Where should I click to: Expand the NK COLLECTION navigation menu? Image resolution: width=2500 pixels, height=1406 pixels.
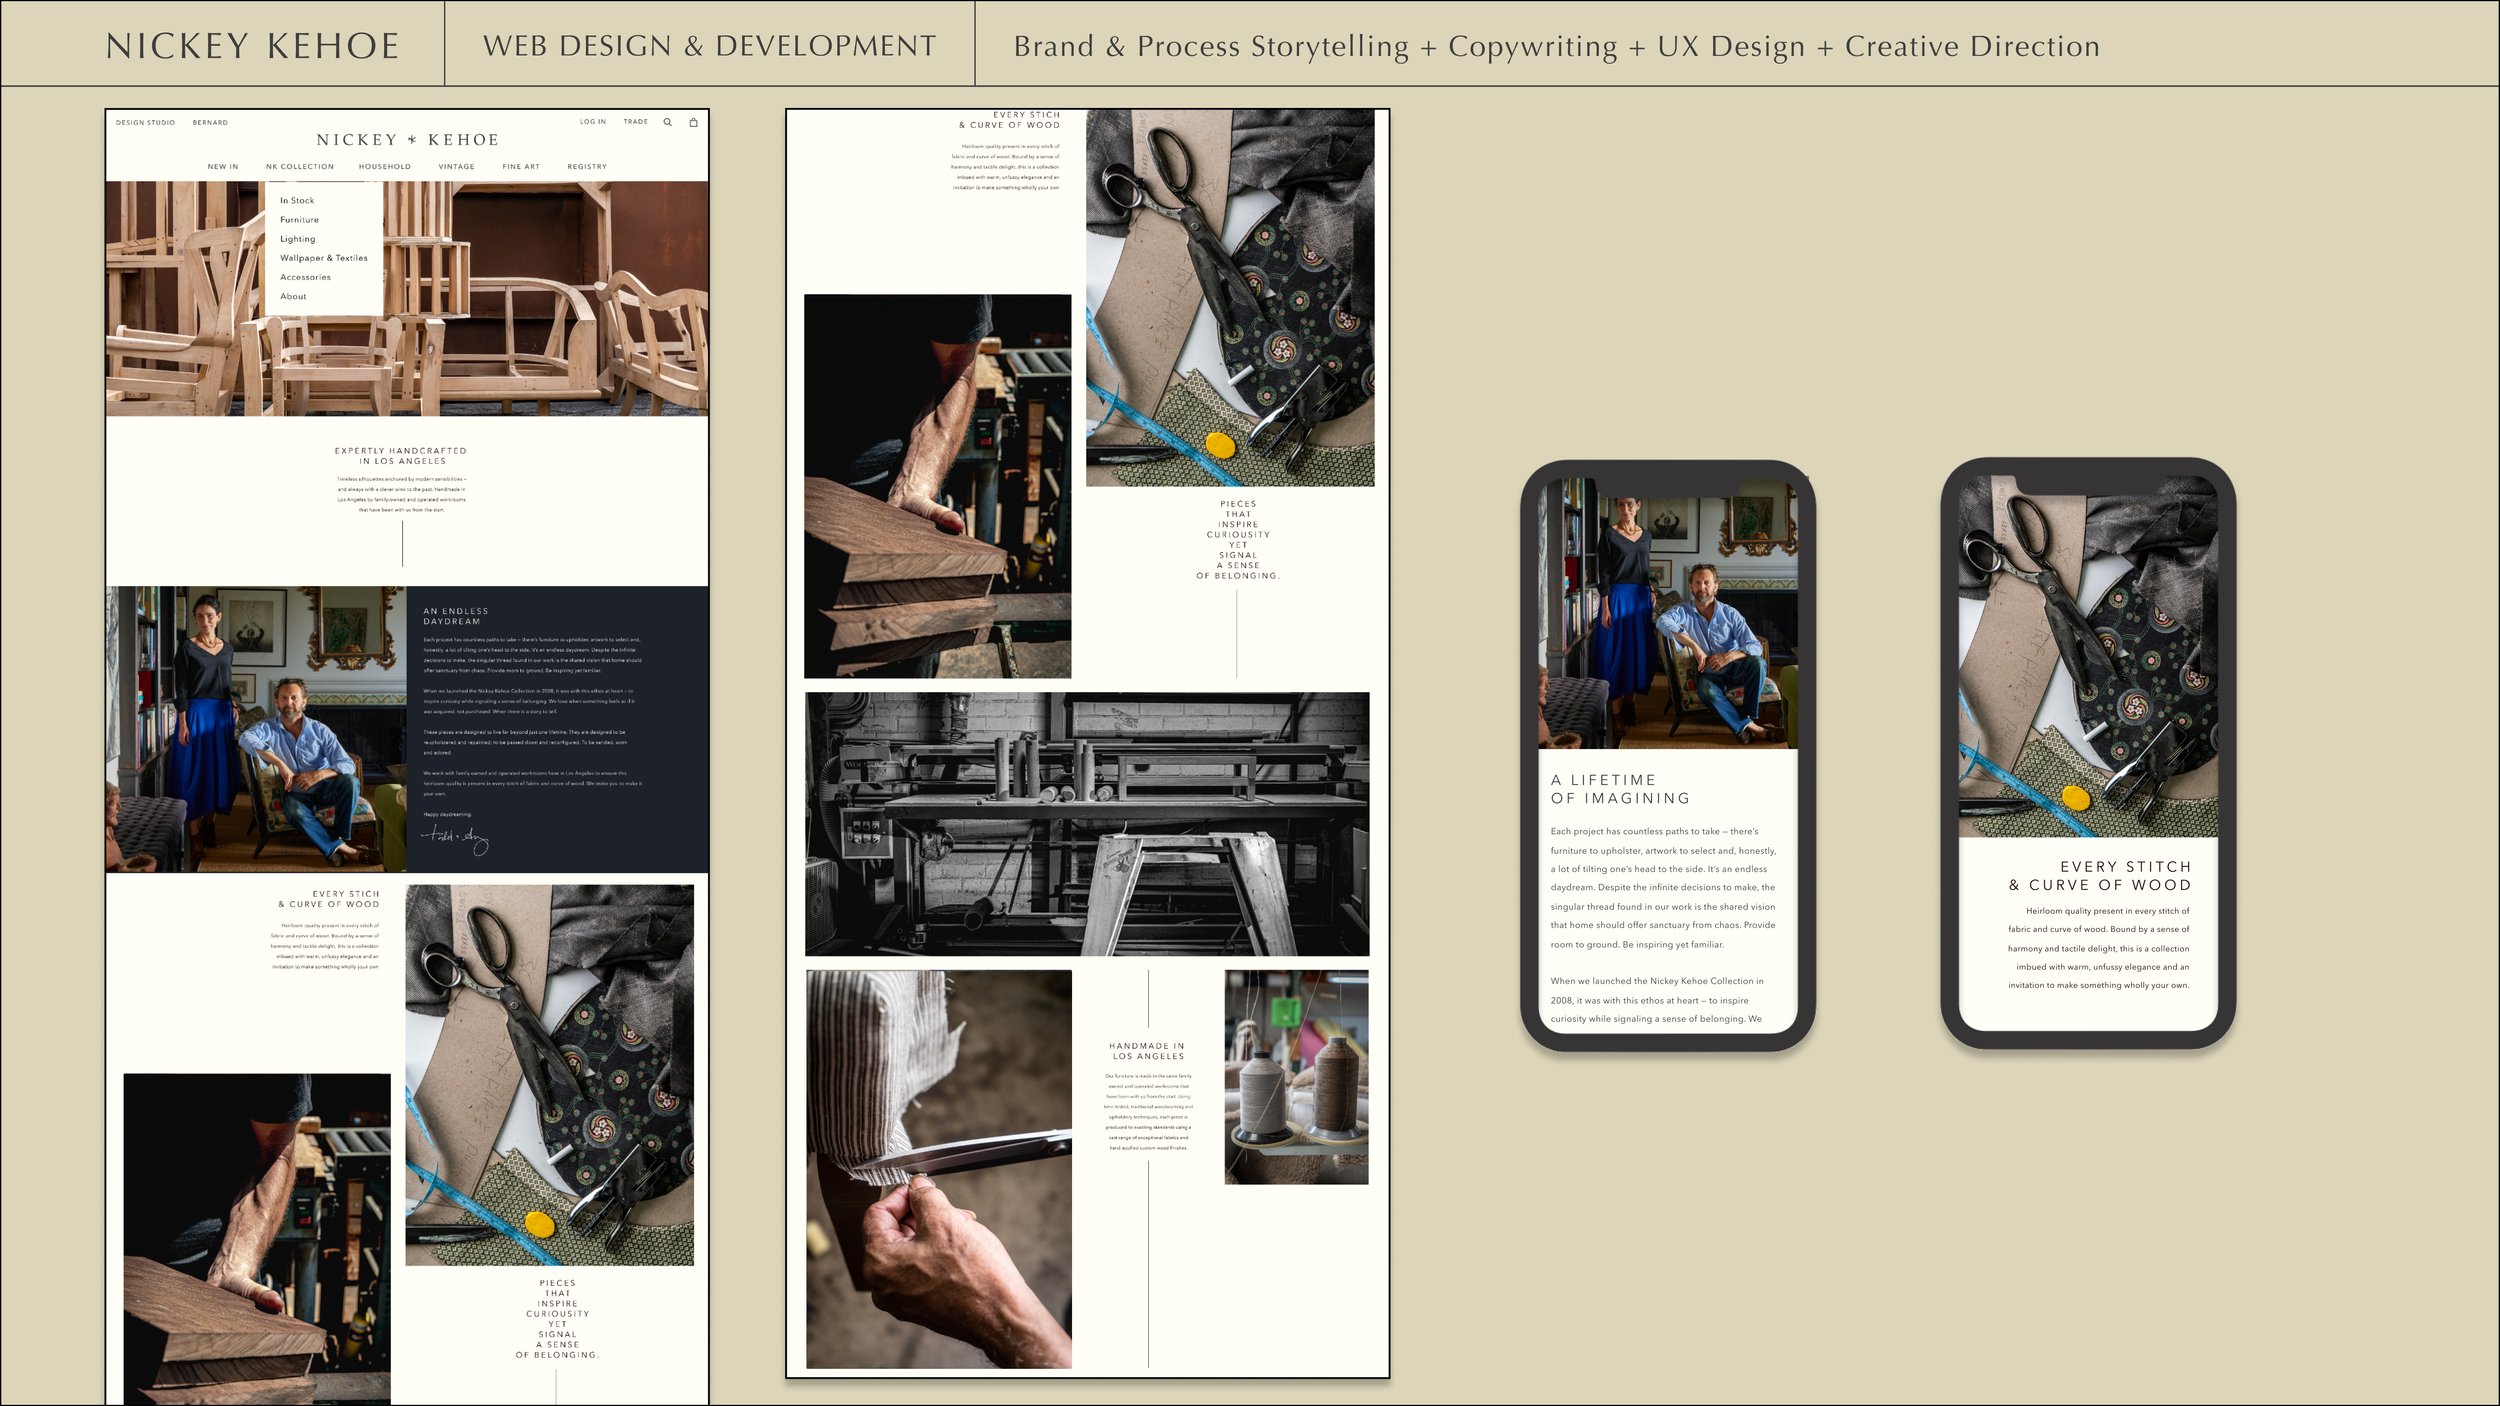point(300,167)
